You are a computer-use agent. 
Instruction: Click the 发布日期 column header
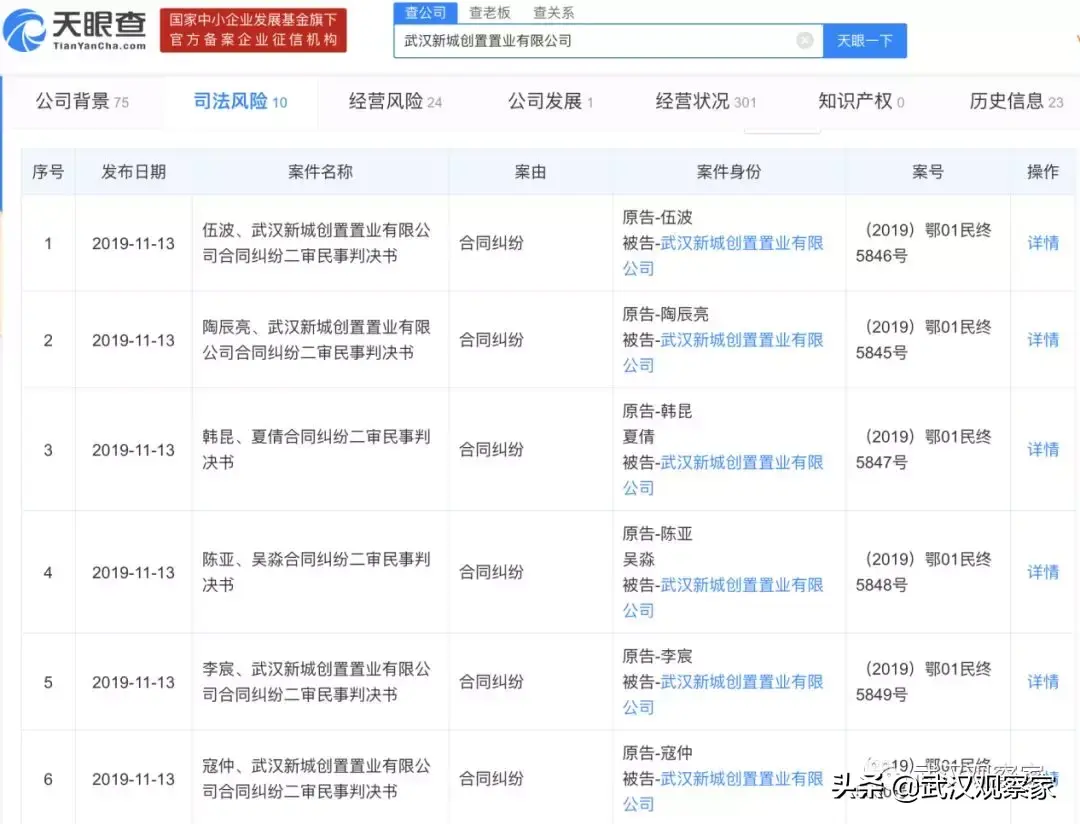tap(134, 172)
